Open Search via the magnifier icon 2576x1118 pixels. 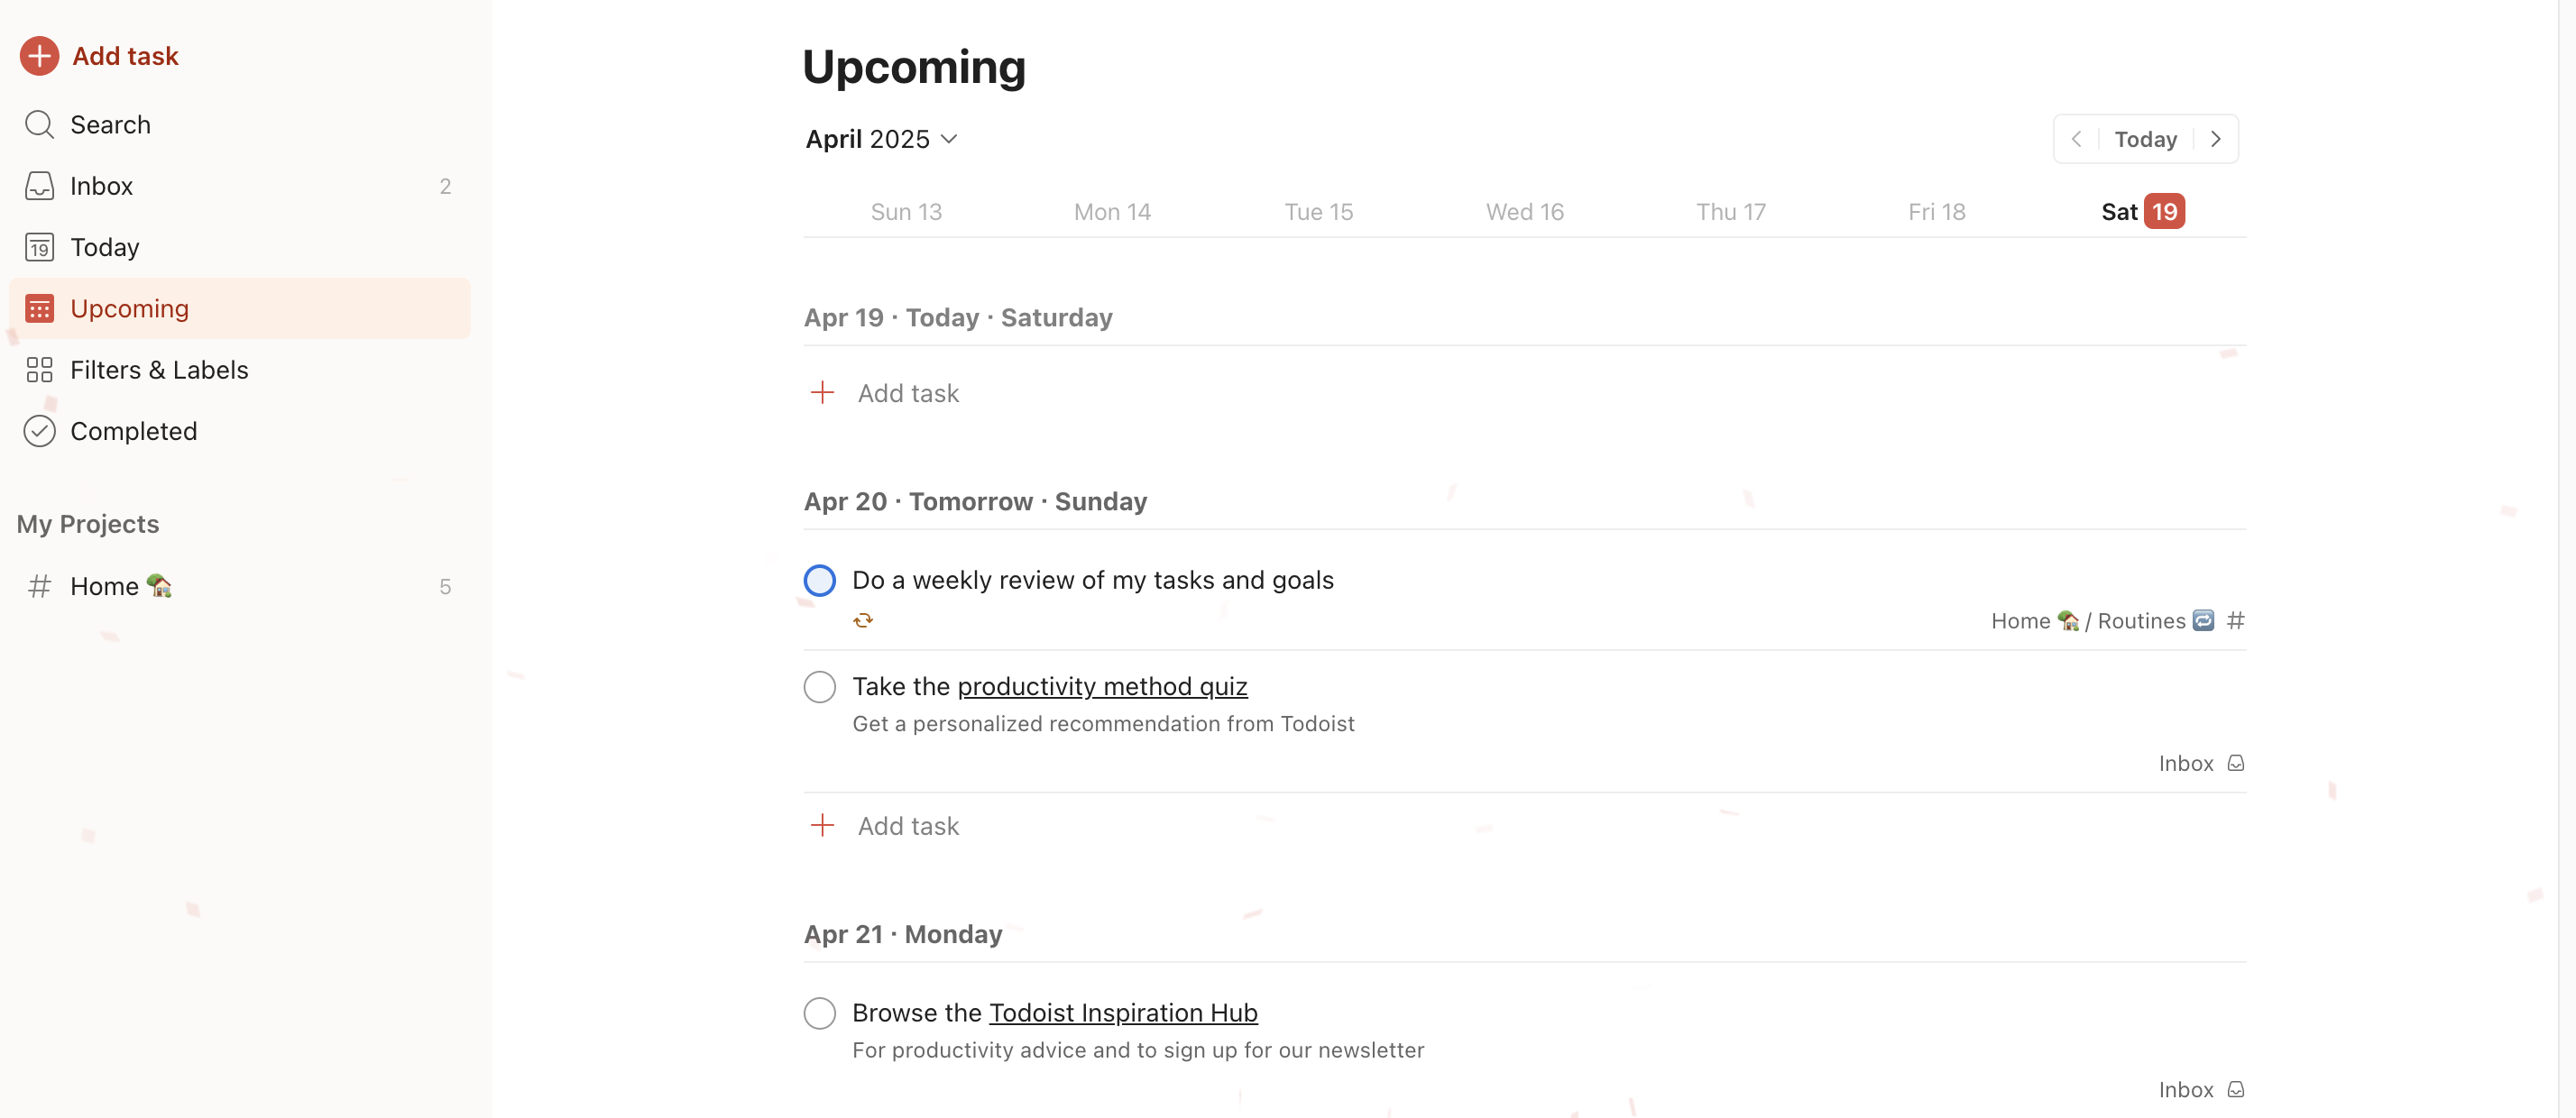pyautogui.click(x=39, y=125)
